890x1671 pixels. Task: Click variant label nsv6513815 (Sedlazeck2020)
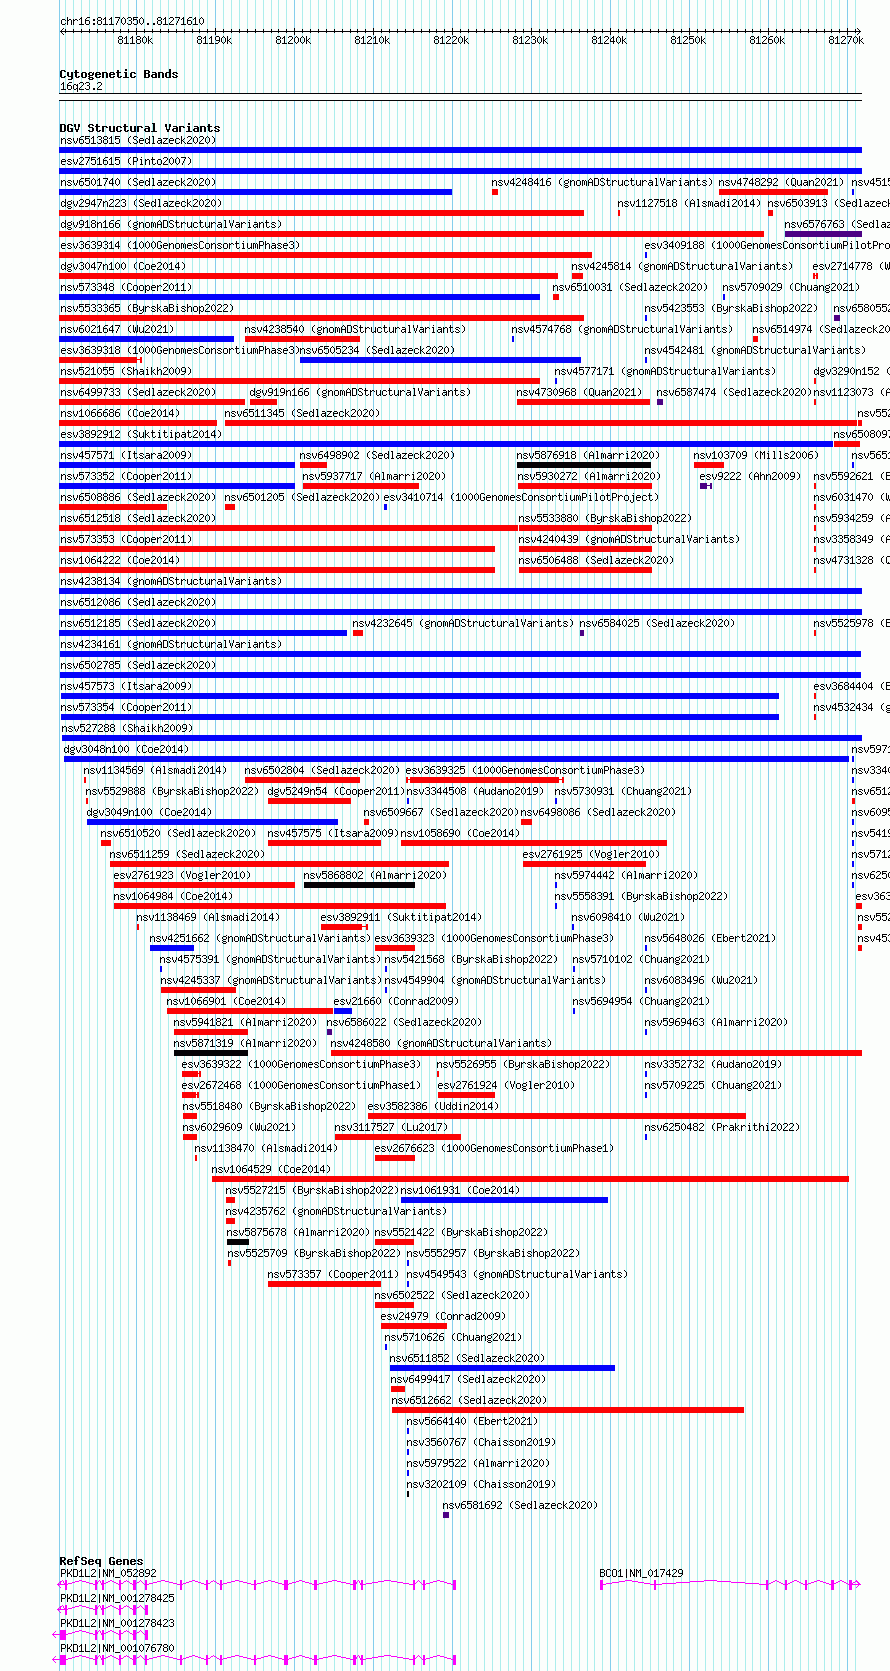[x=137, y=141]
